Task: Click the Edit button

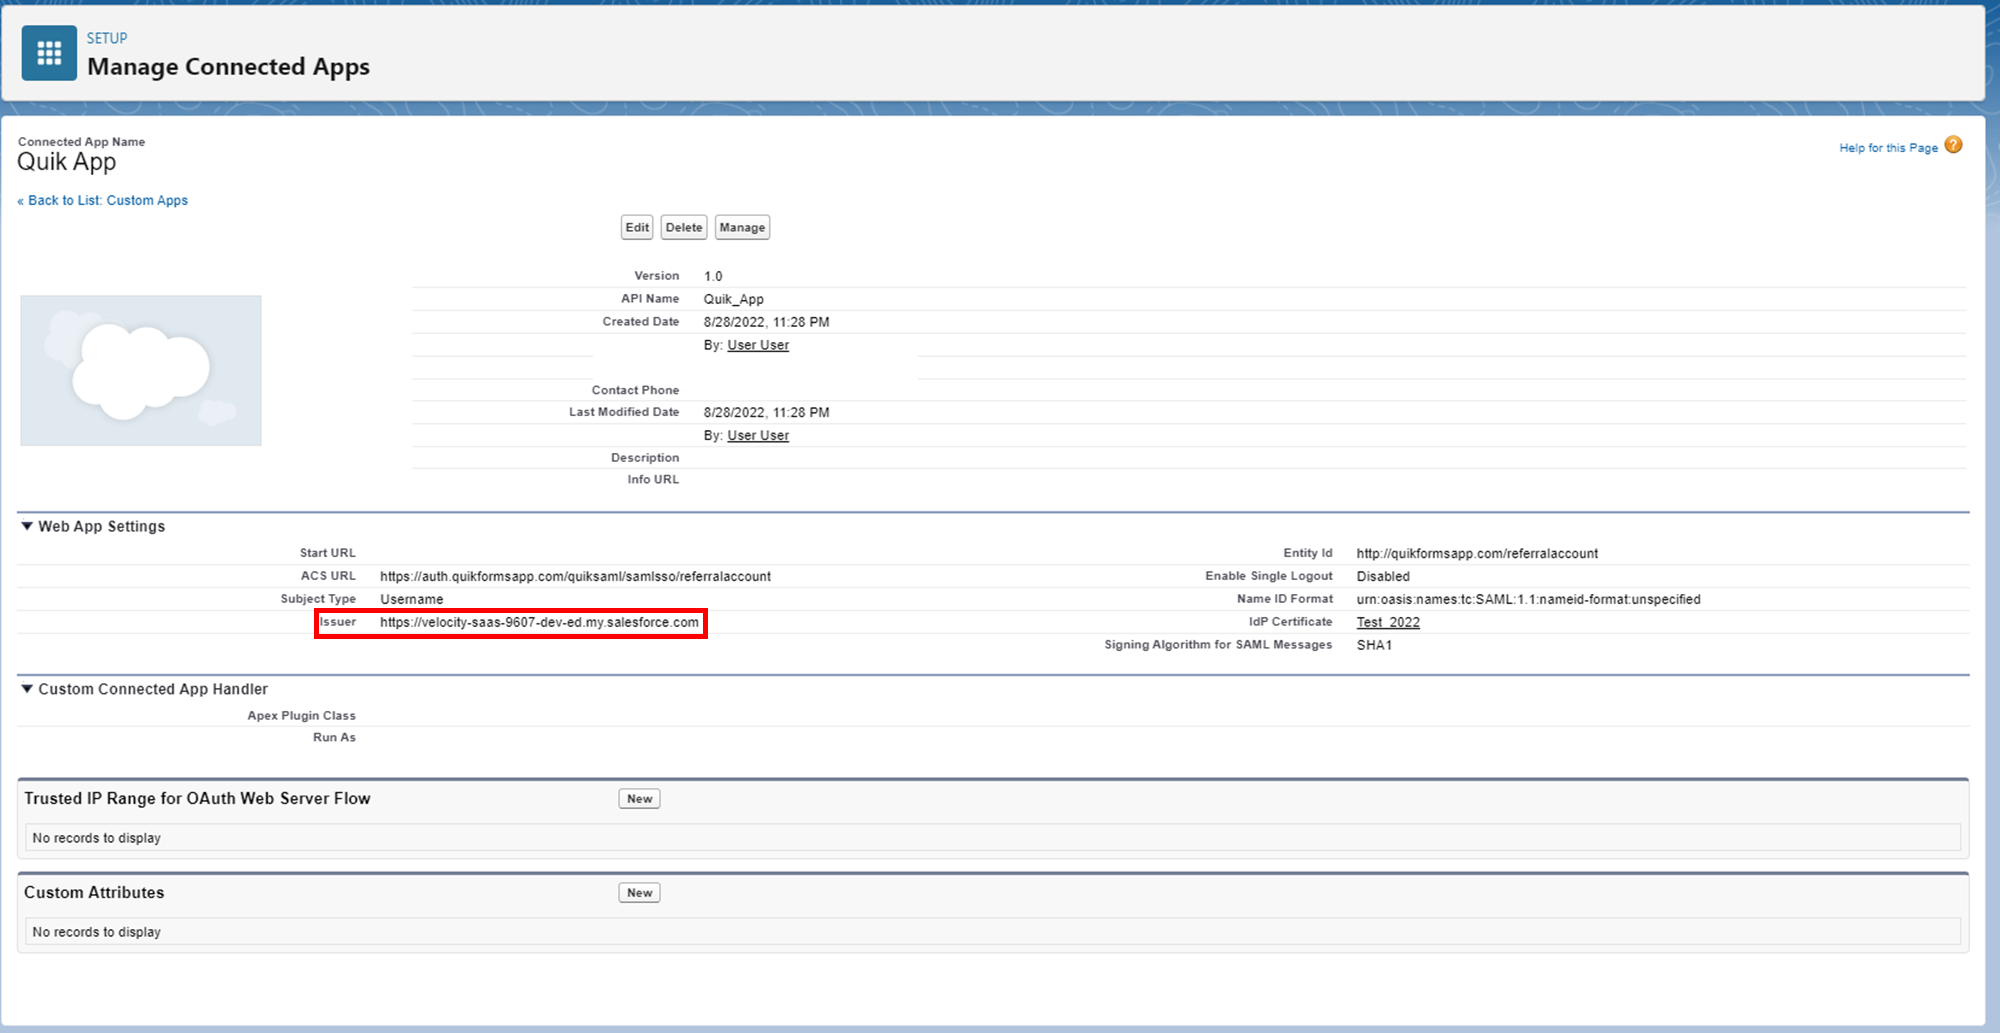Action: coord(637,228)
